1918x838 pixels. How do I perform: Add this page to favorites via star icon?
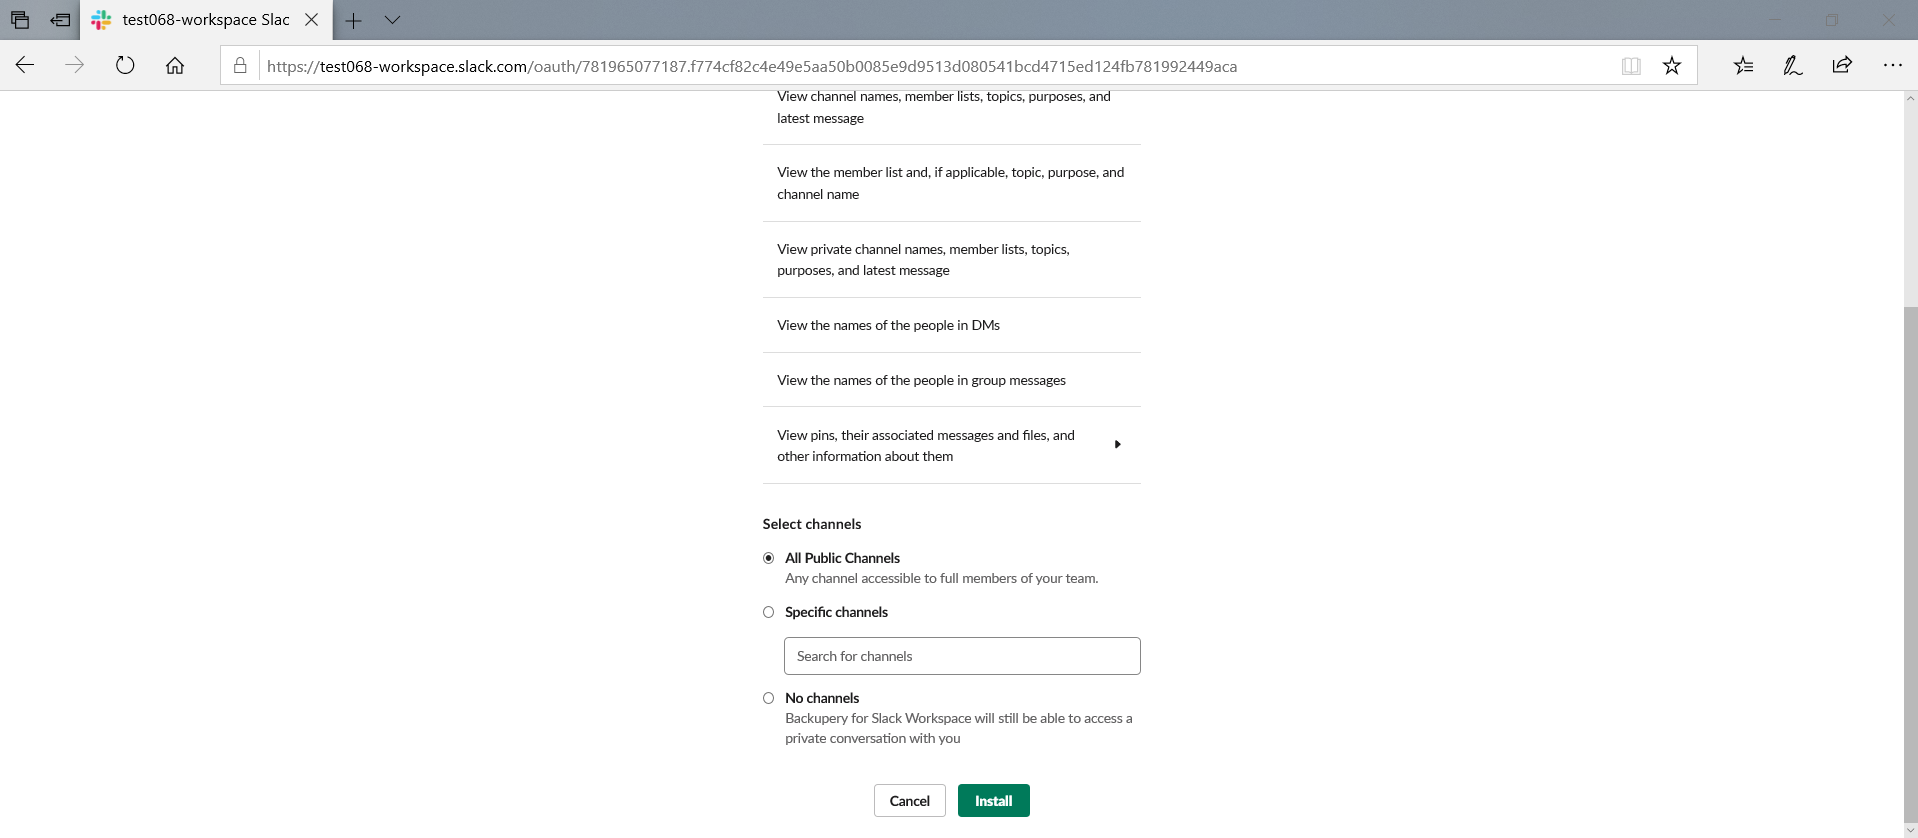(x=1671, y=65)
